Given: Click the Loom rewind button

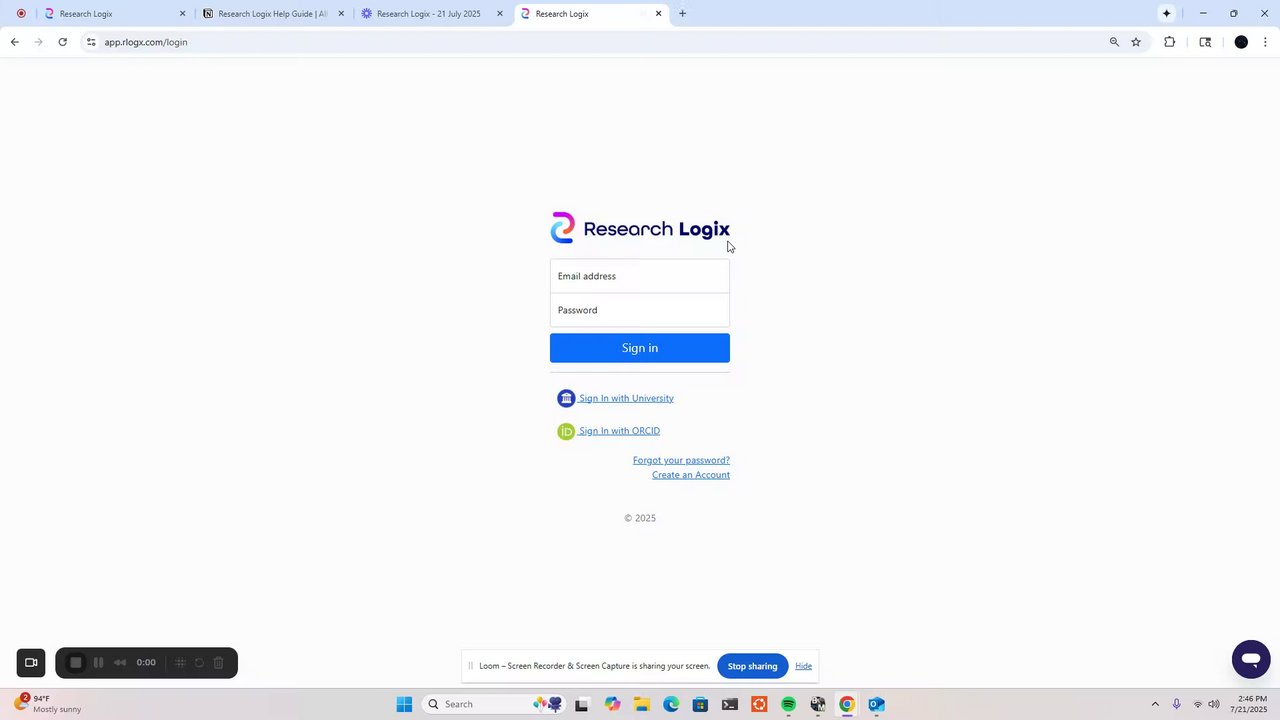Looking at the screenshot, I should click(x=120, y=663).
